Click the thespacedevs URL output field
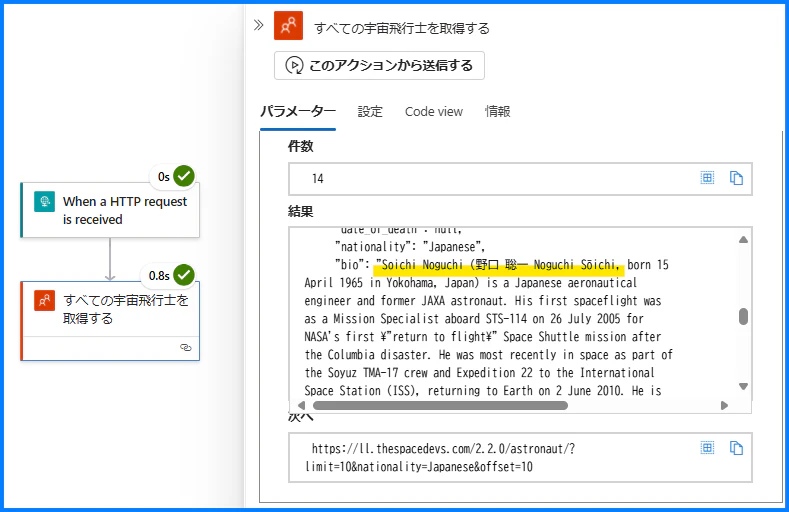 [x=520, y=458]
